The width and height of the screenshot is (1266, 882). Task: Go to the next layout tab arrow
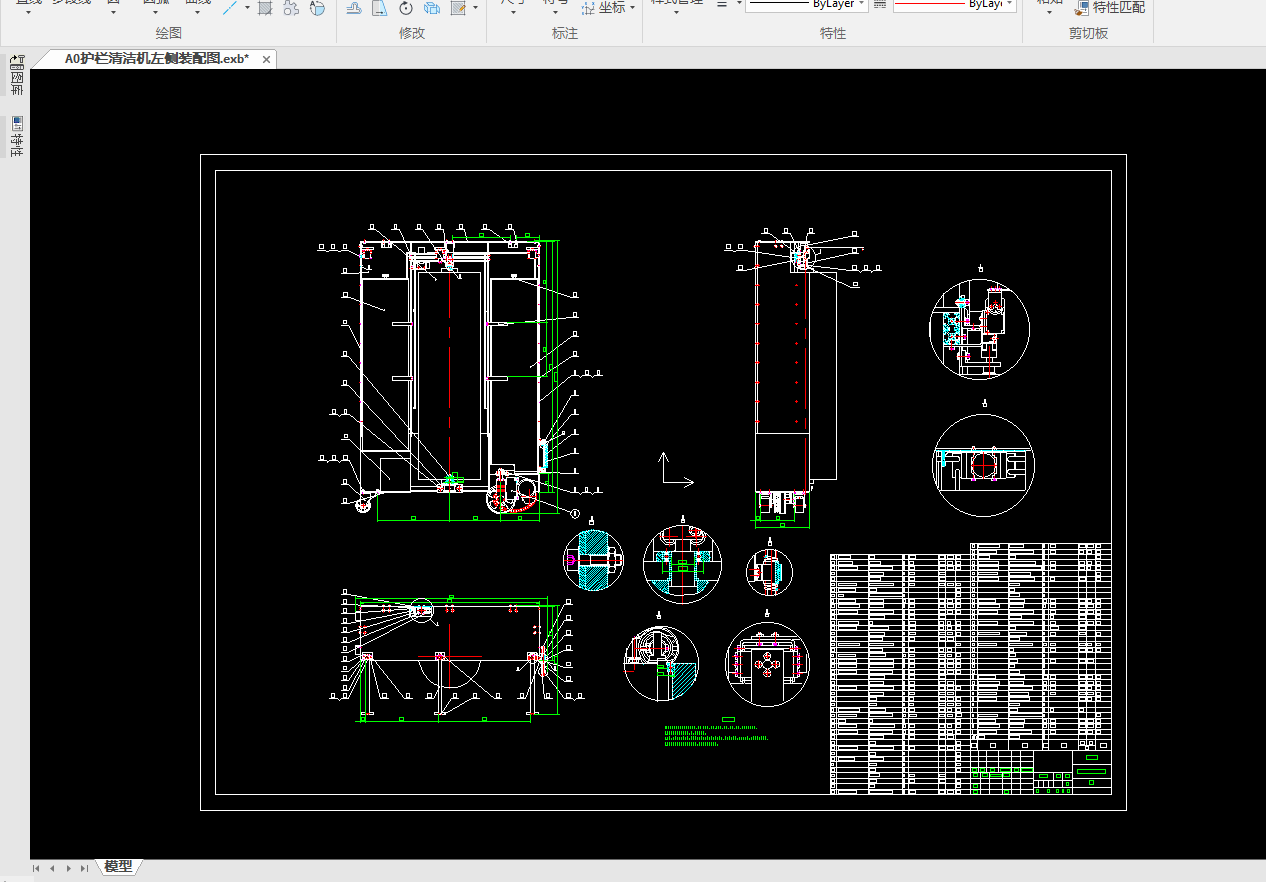pyautogui.click(x=69, y=868)
